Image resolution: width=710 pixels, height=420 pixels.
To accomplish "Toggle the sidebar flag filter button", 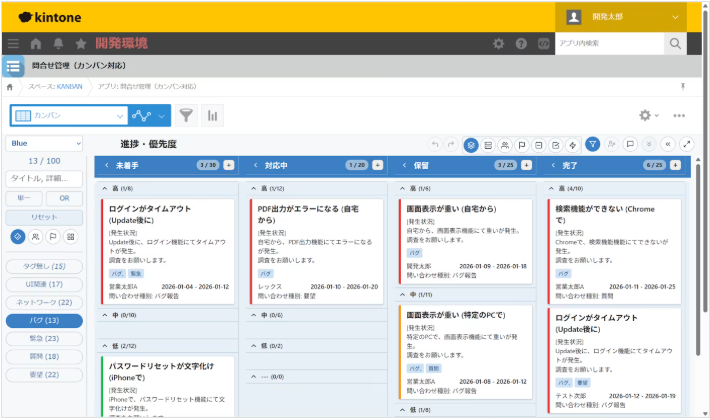I will [53, 237].
